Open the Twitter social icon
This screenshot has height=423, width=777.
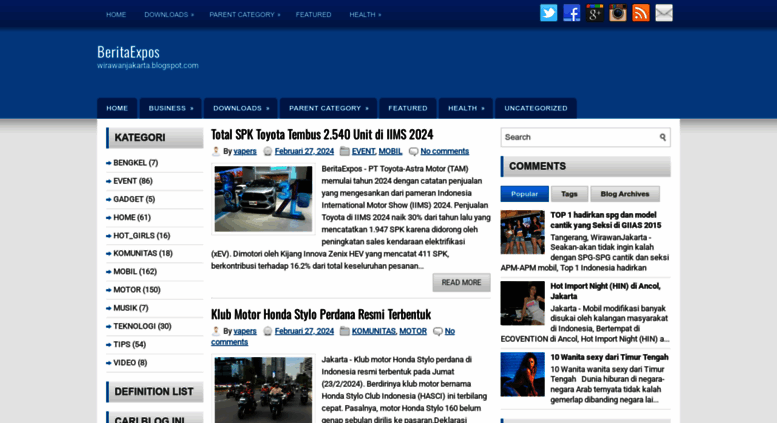pos(549,13)
